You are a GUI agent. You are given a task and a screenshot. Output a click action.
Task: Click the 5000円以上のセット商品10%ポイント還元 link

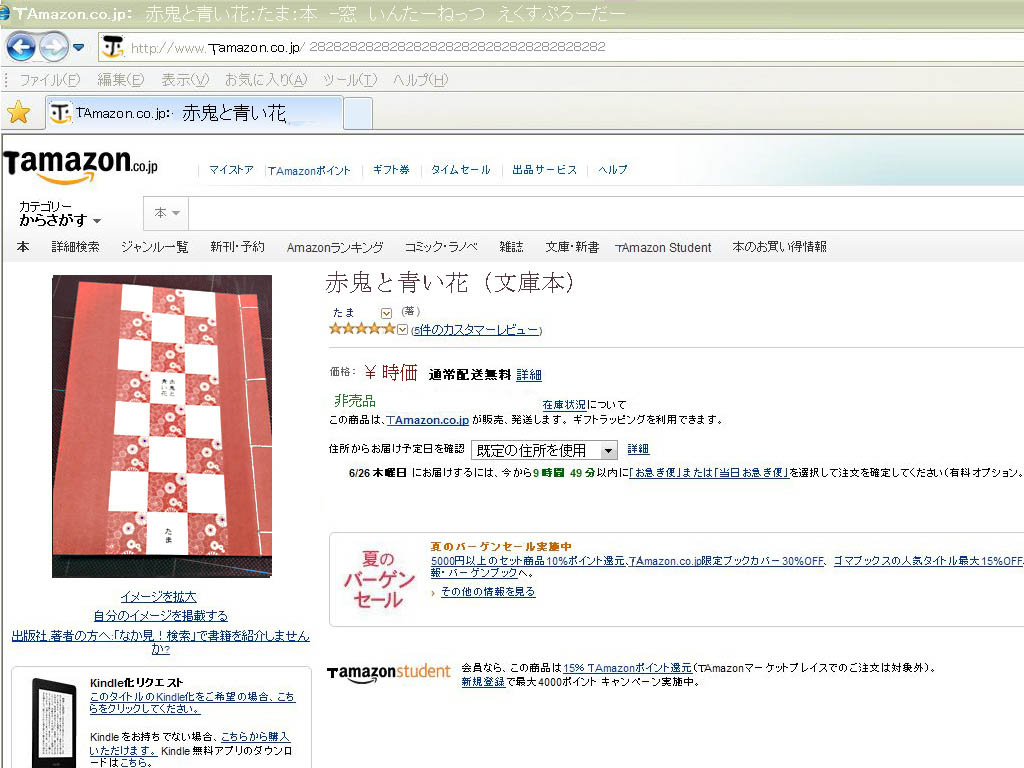[528, 561]
